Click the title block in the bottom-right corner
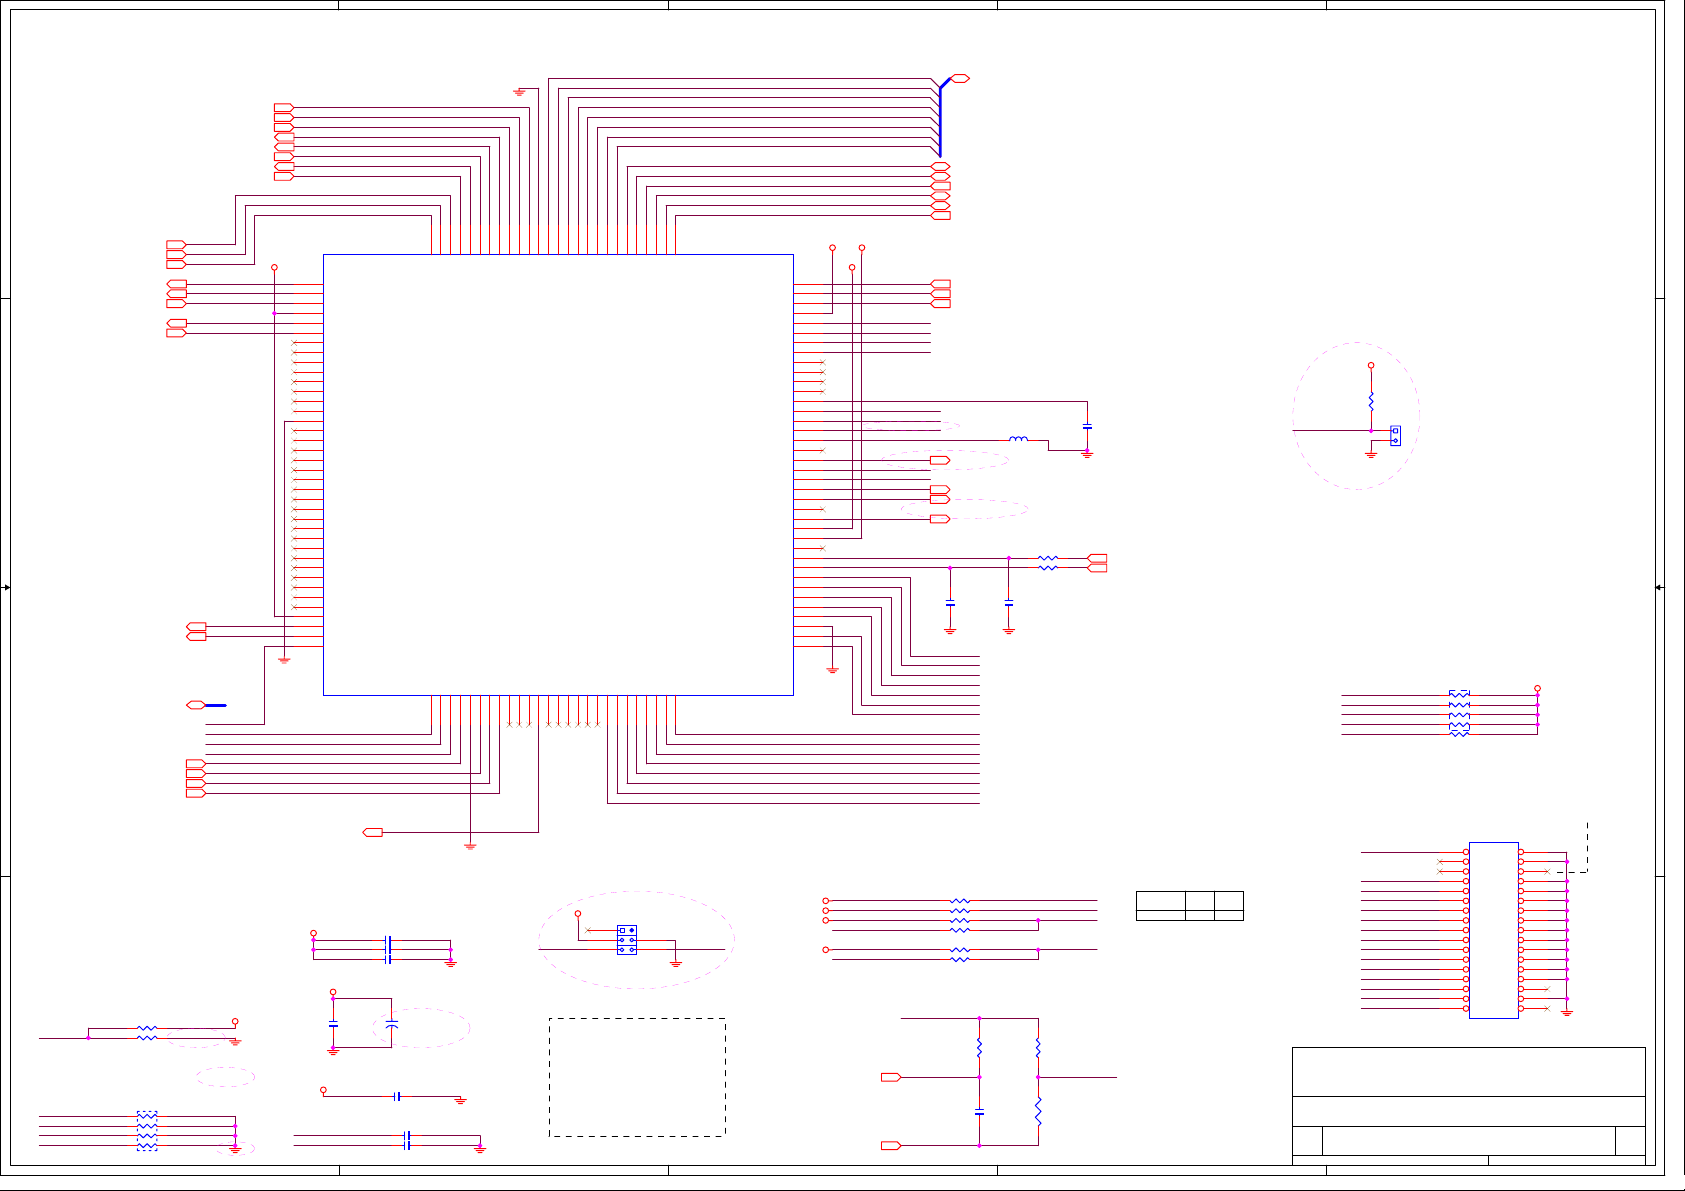The width and height of the screenshot is (1685, 1191). point(1468,1106)
